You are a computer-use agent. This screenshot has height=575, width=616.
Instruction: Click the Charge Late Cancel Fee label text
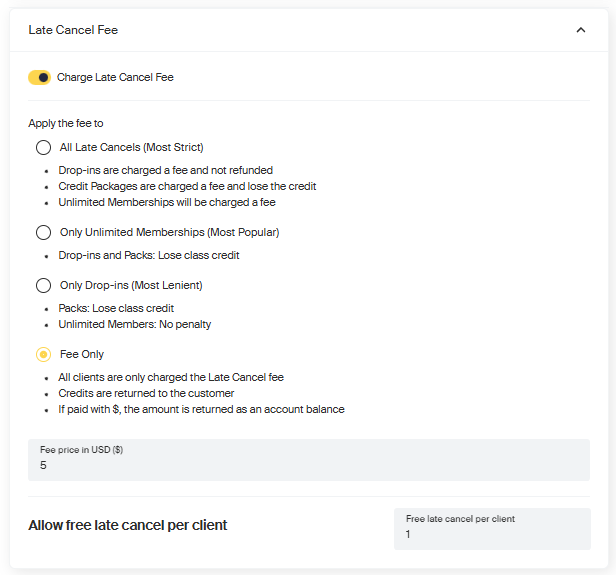tap(115, 78)
